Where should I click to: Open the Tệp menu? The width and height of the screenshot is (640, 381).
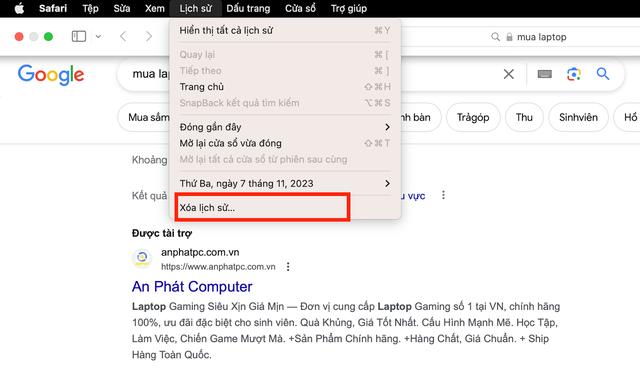pos(90,8)
